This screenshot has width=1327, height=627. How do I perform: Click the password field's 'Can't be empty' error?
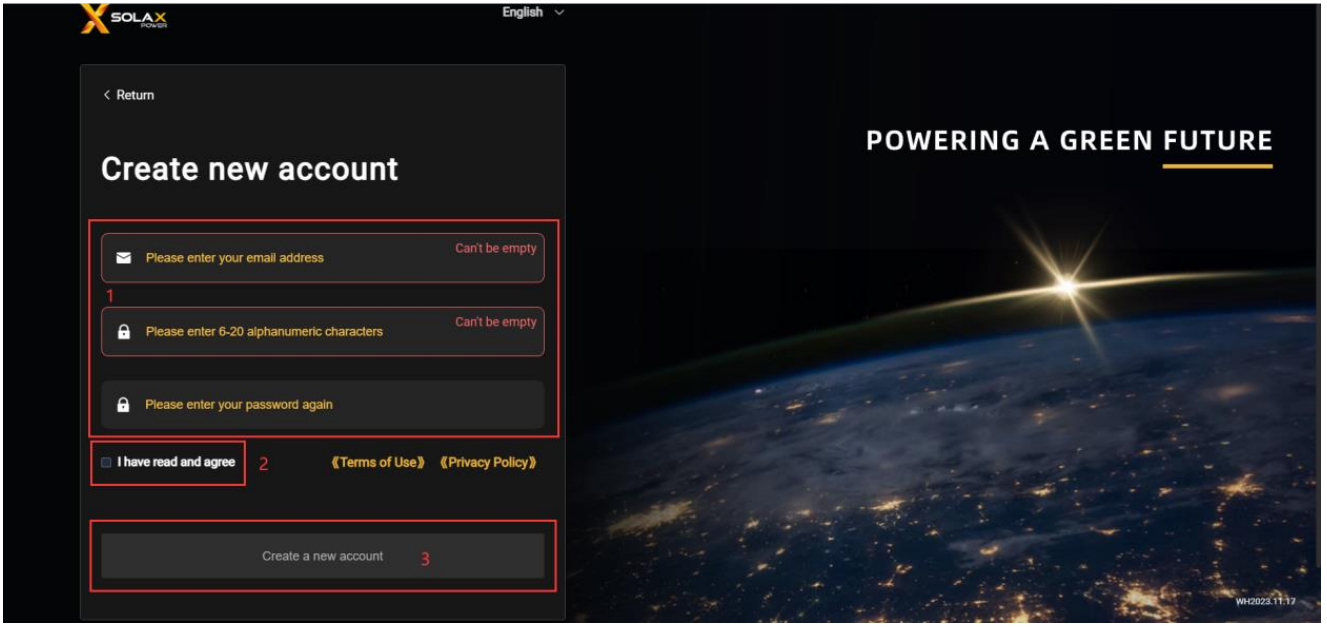(496, 322)
